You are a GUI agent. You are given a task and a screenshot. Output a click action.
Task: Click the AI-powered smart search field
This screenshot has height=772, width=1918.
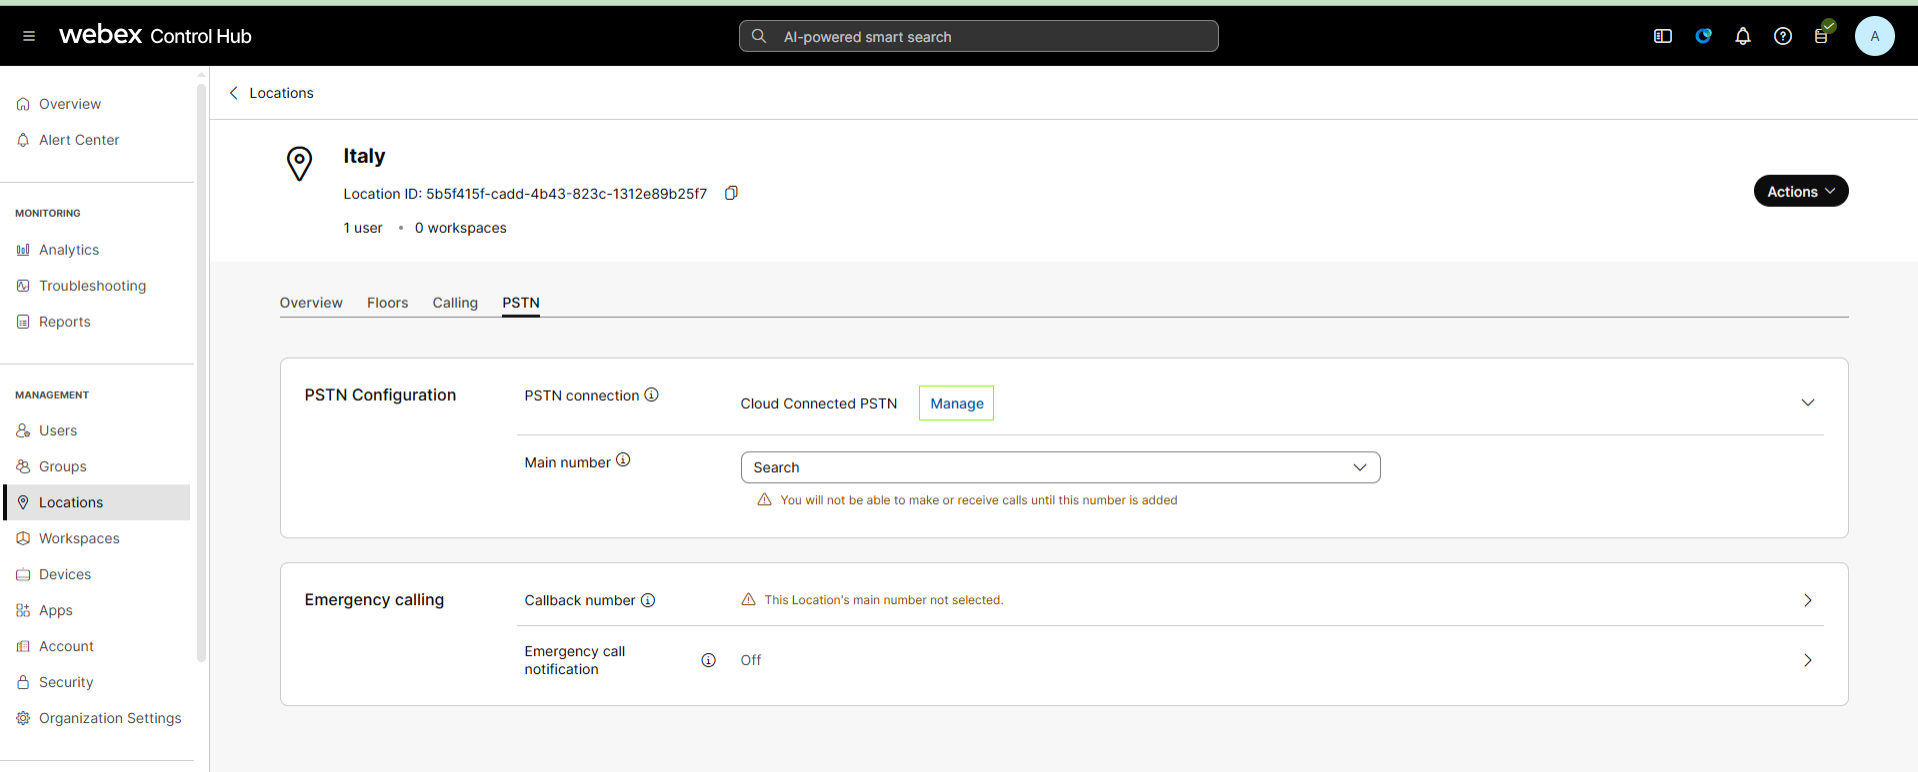[978, 37]
